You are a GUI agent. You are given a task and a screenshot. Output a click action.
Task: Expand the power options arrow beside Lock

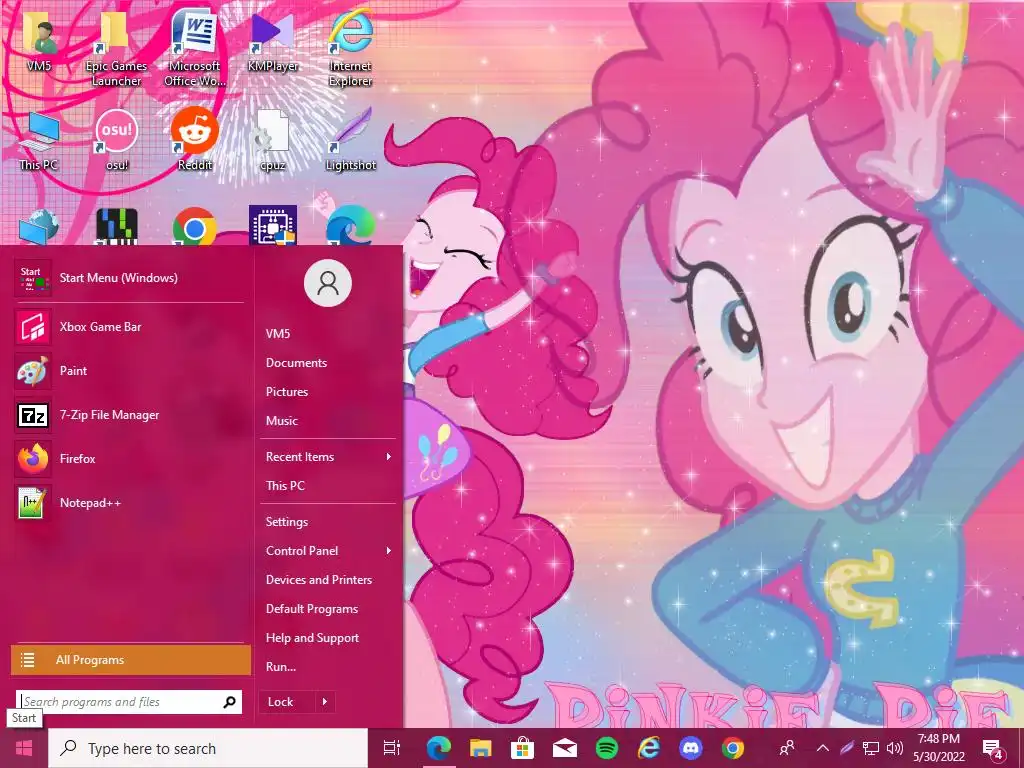pos(325,702)
